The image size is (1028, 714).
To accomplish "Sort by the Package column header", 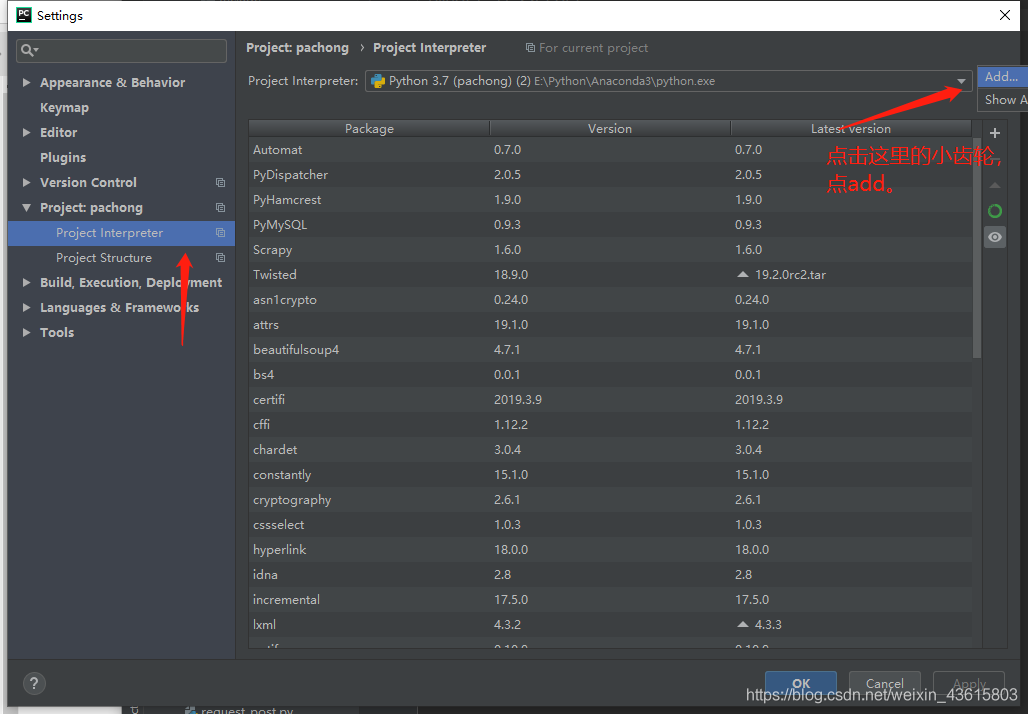I will [x=369, y=129].
